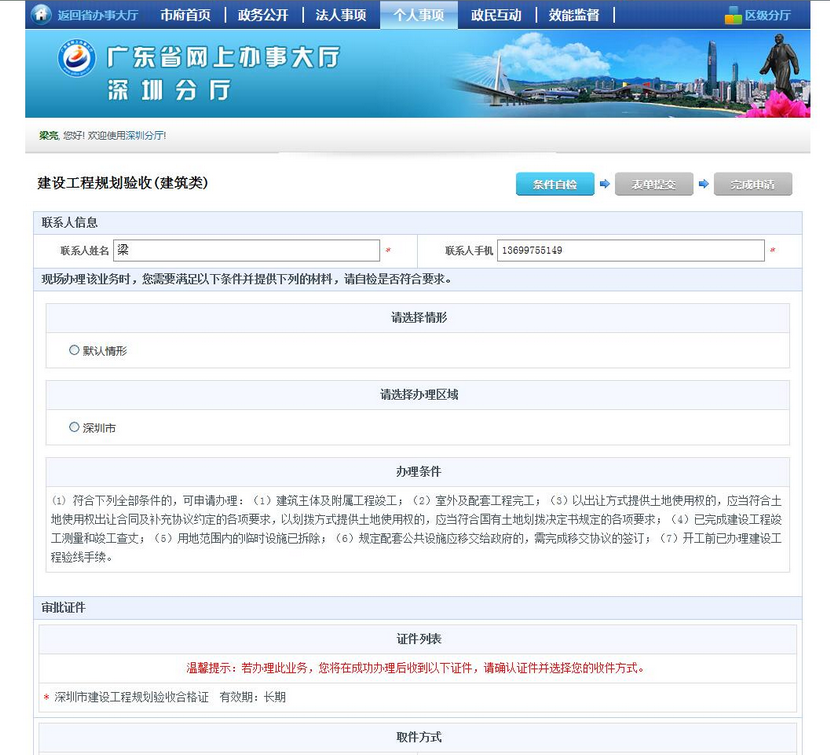Select the 深圳市 radio button
This screenshot has height=755, width=830.
click(74, 427)
